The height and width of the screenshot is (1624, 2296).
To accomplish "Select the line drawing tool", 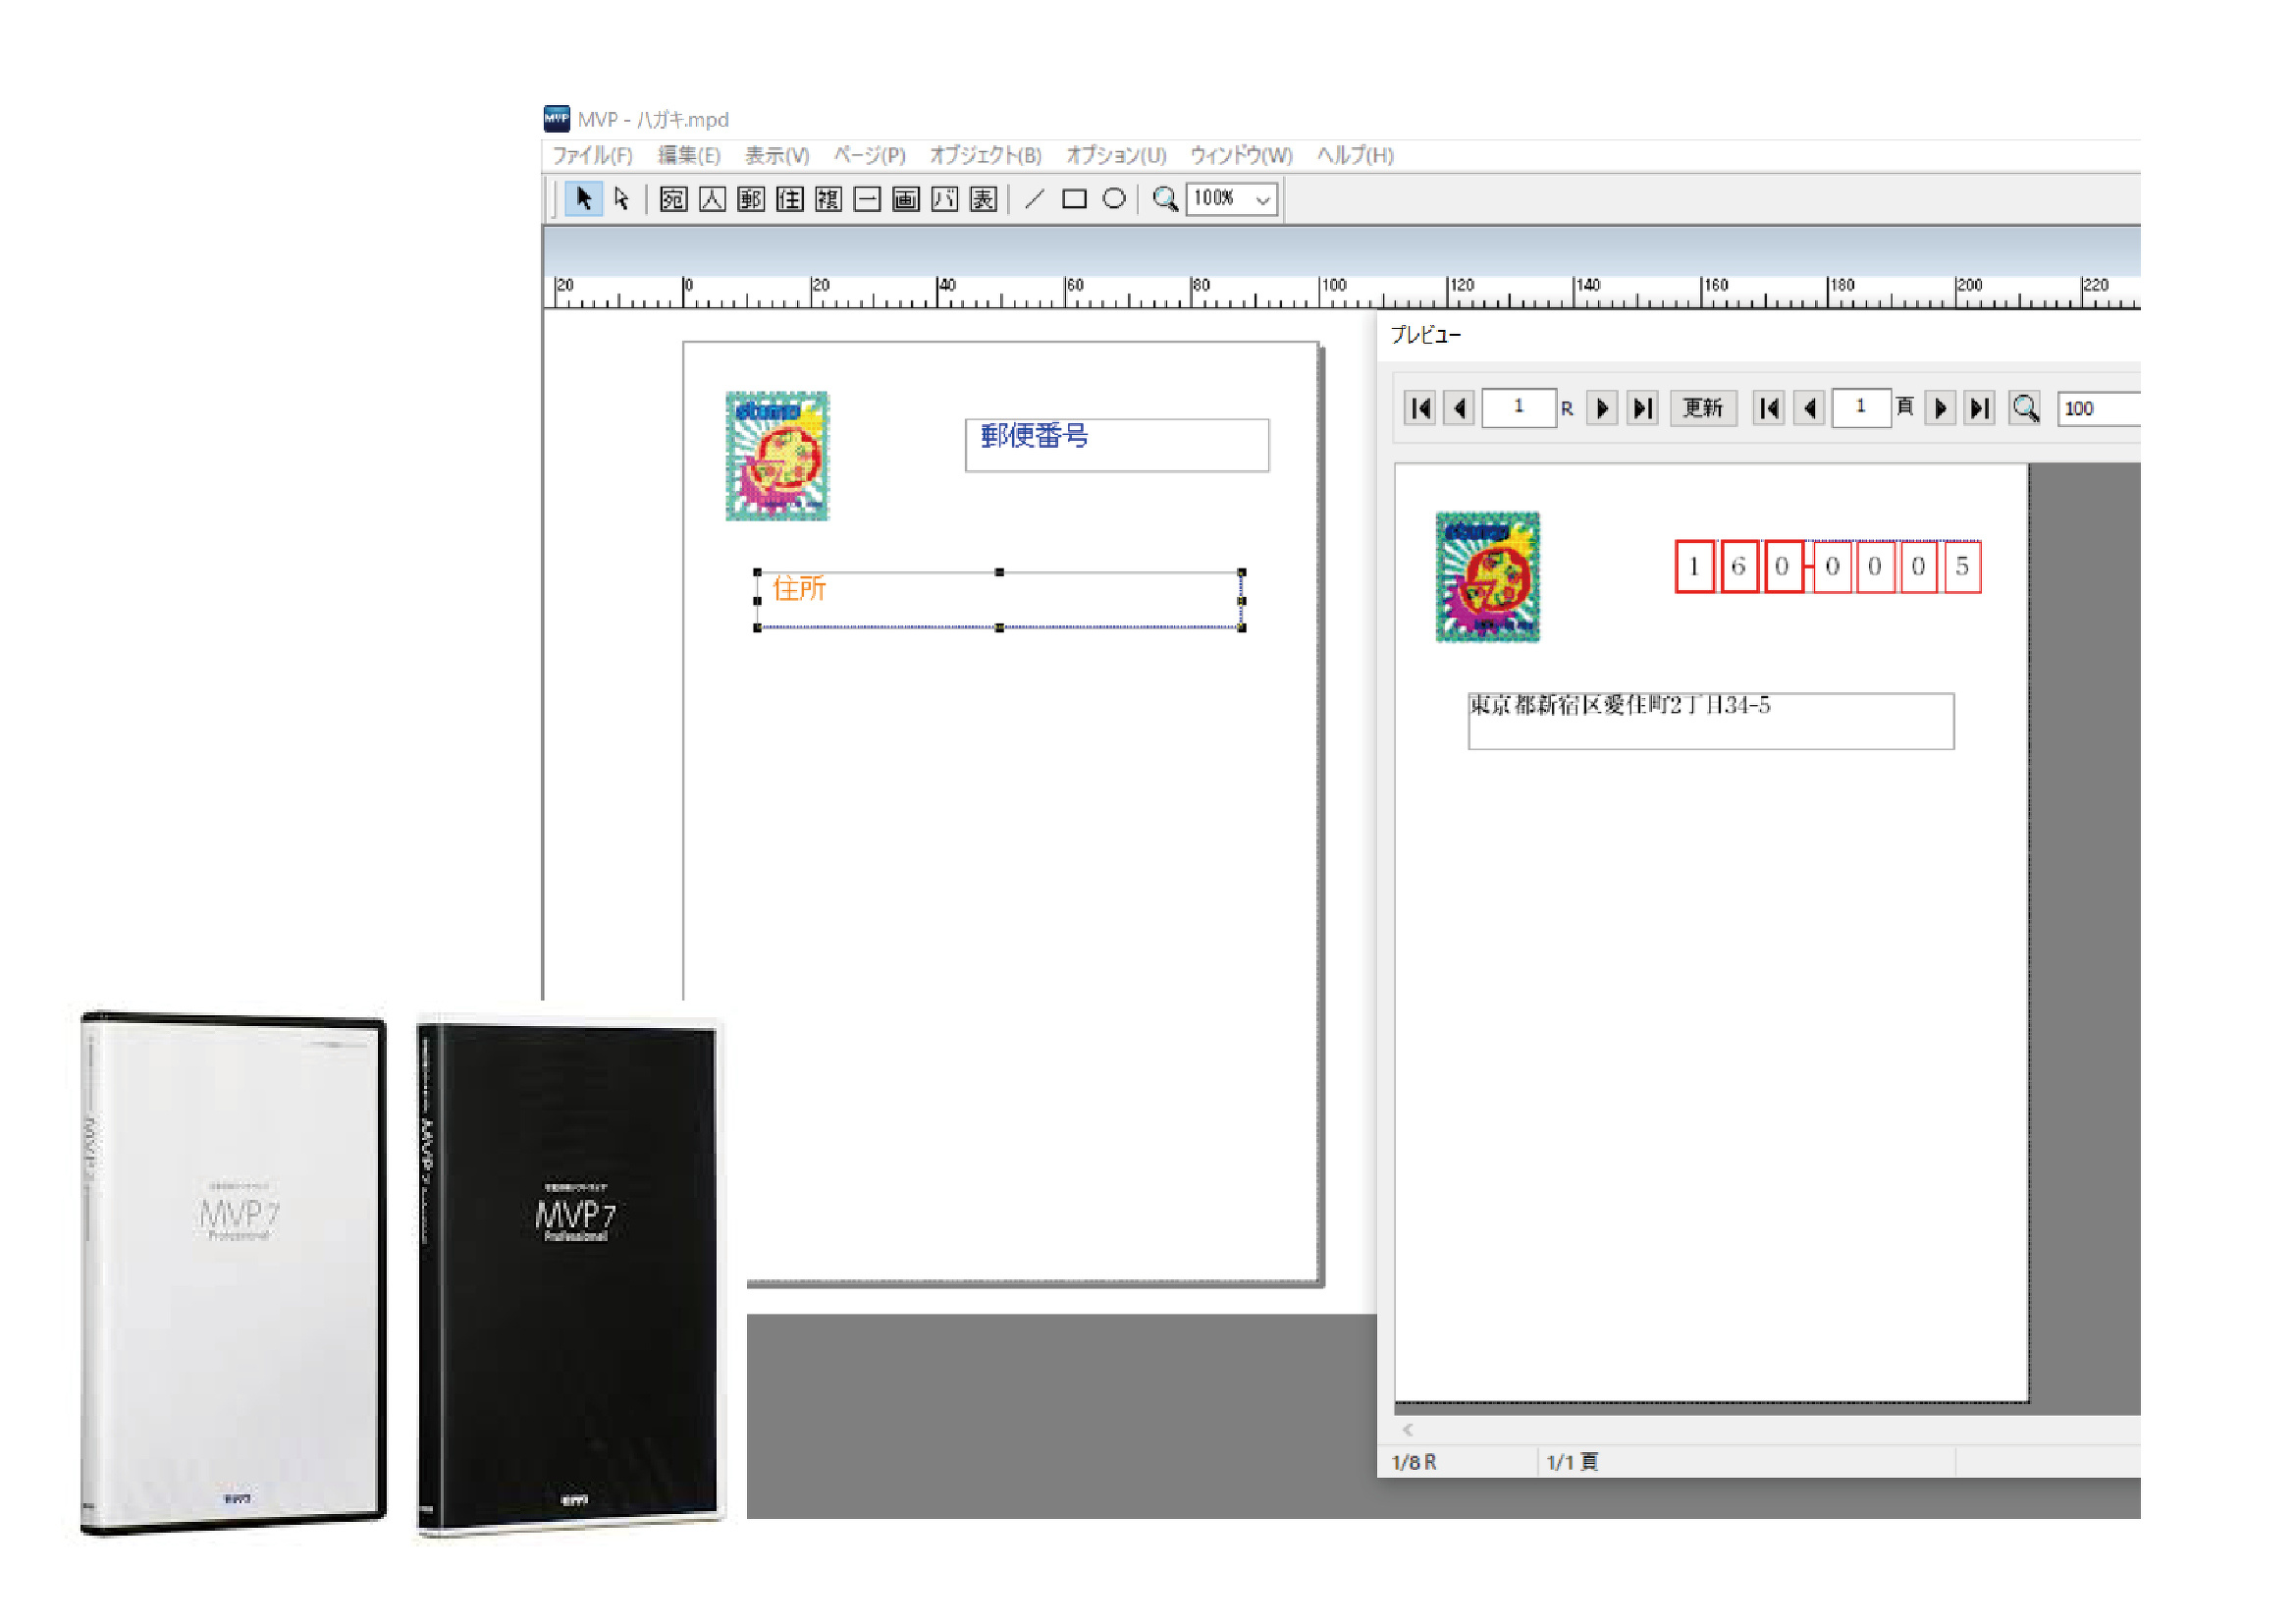I will 1035,199.
